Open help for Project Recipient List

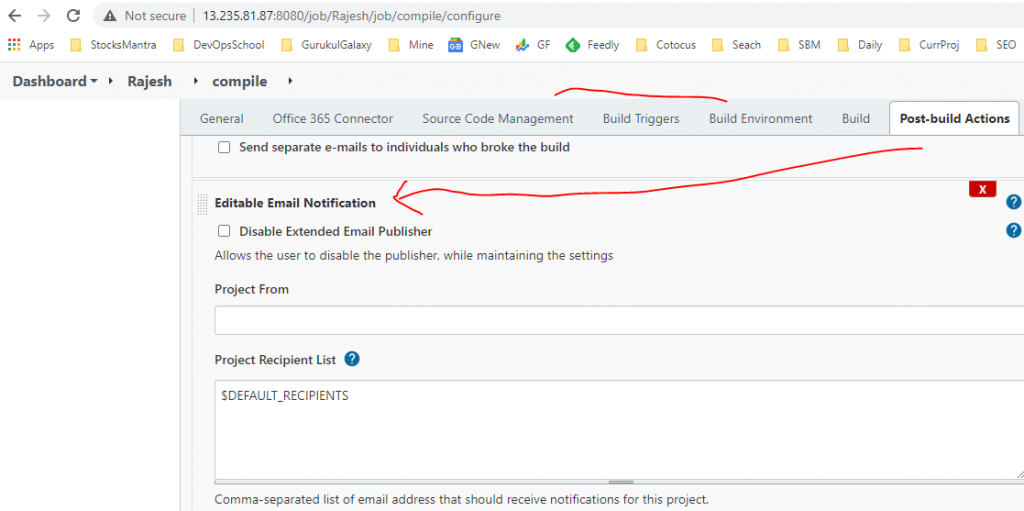tap(352, 359)
